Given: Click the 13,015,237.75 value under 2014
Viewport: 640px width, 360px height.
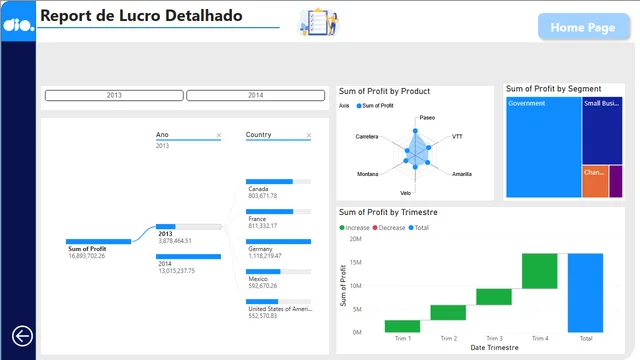Looking at the screenshot, I should coord(177,271).
